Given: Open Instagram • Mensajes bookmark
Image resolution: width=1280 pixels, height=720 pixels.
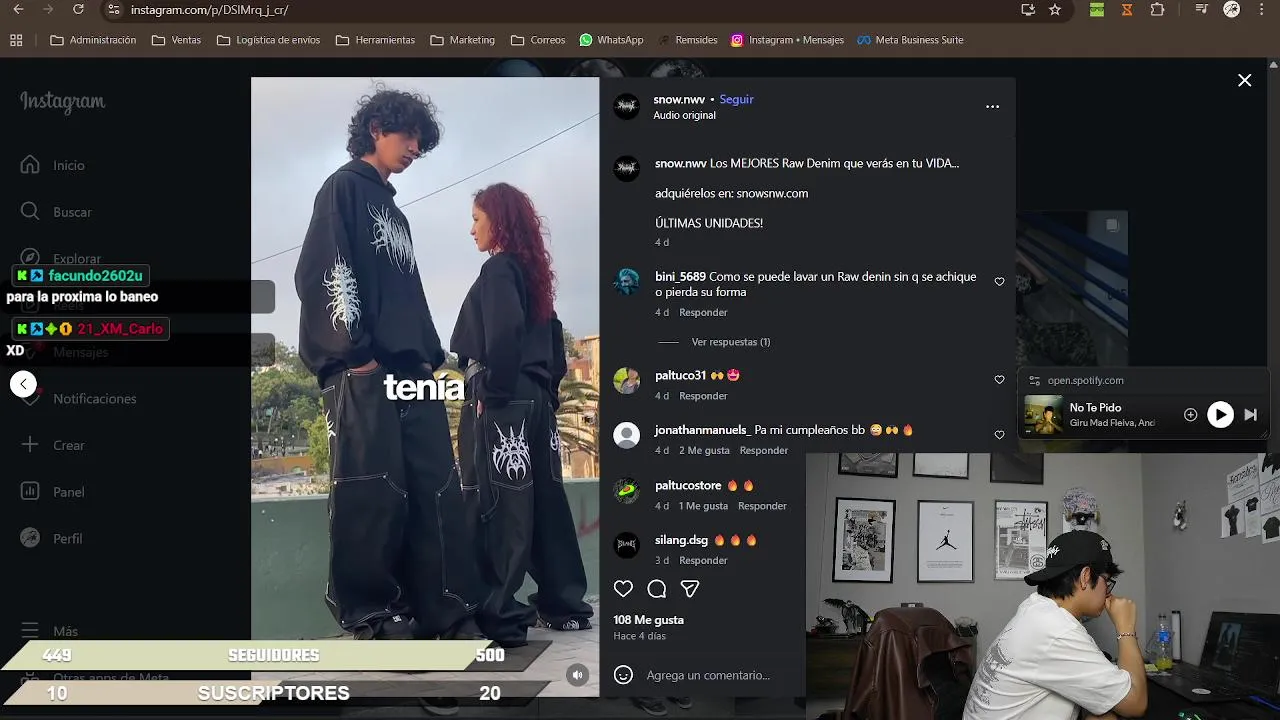Looking at the screenshot, I should pyautogui.click(x=787, y=40).
